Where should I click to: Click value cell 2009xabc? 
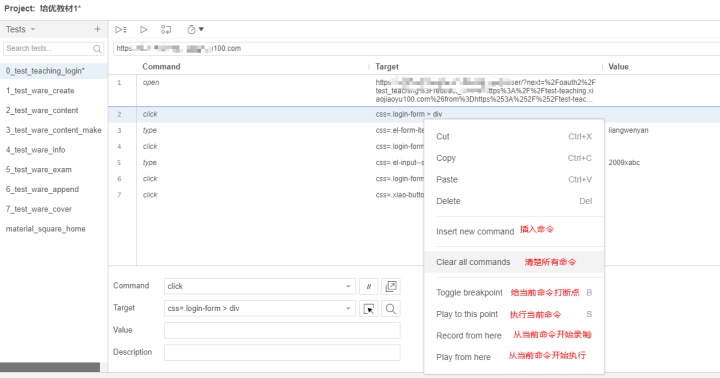click(624, 163)
